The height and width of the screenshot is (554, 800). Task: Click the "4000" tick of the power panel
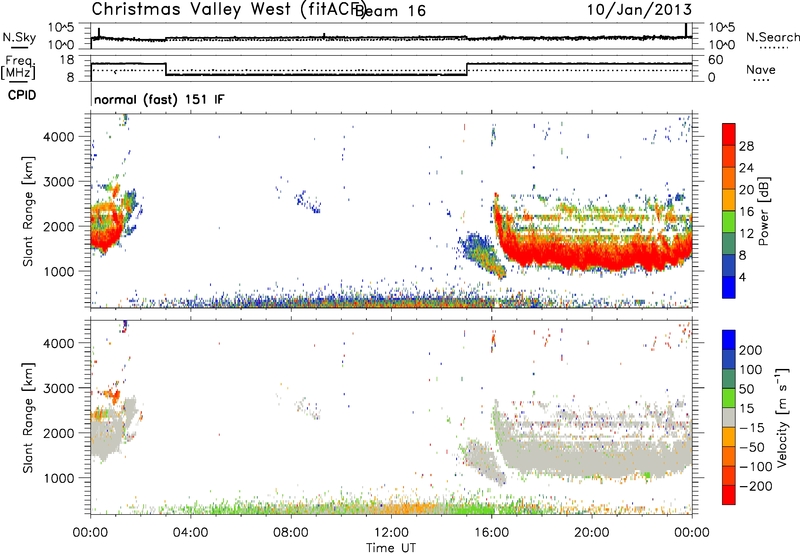coord(59,137)
